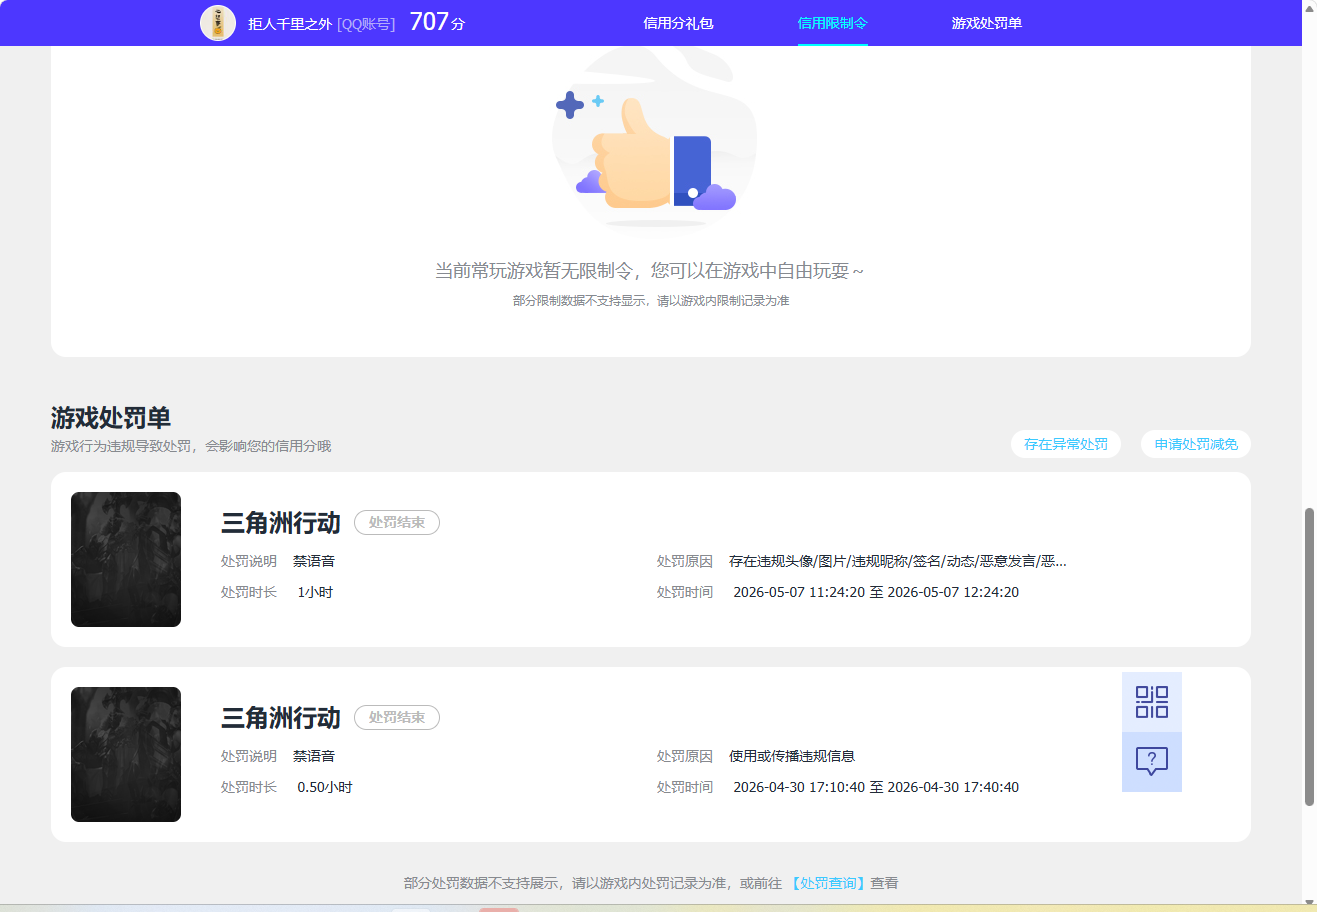The height and width of the screenshot is (912, 1317).
Task: Click the help question-mark chat icon
Action: [1152, 762]
